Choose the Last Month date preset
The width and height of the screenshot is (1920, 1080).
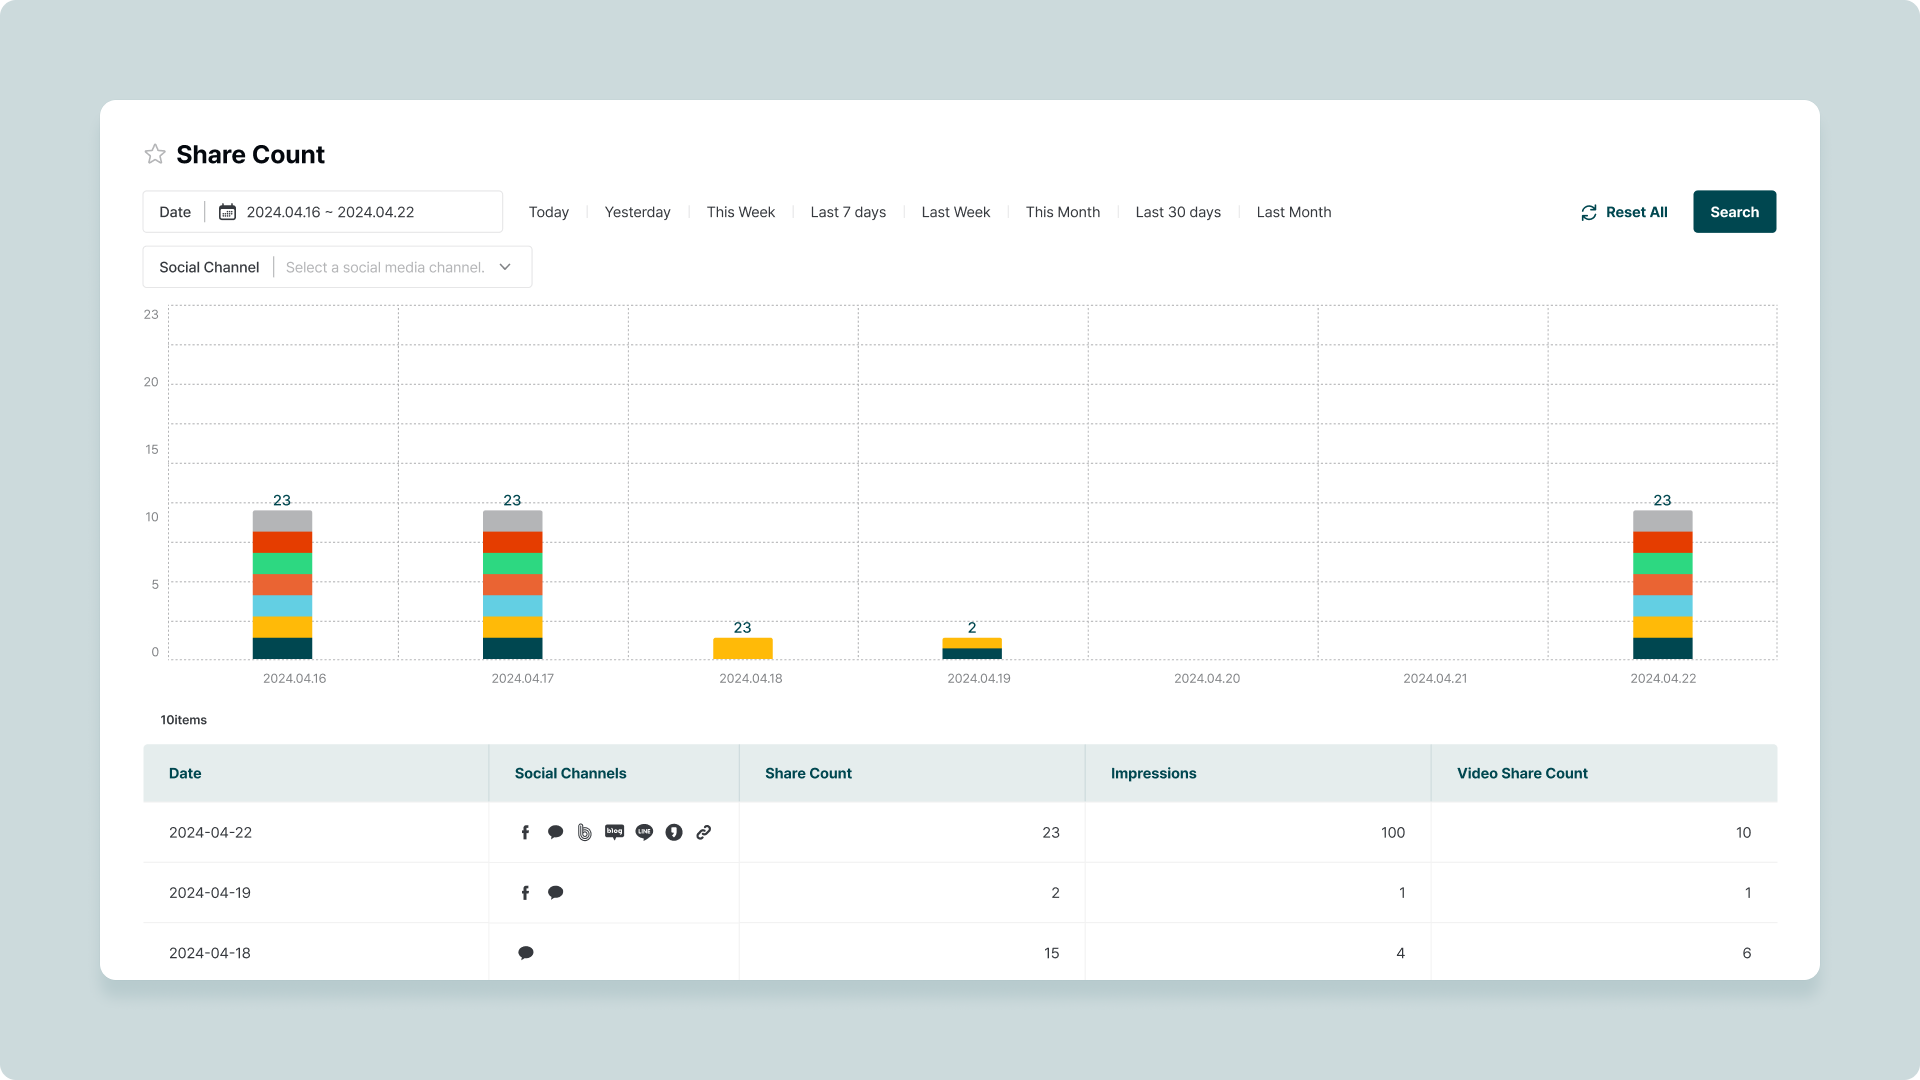(1293, 212)
